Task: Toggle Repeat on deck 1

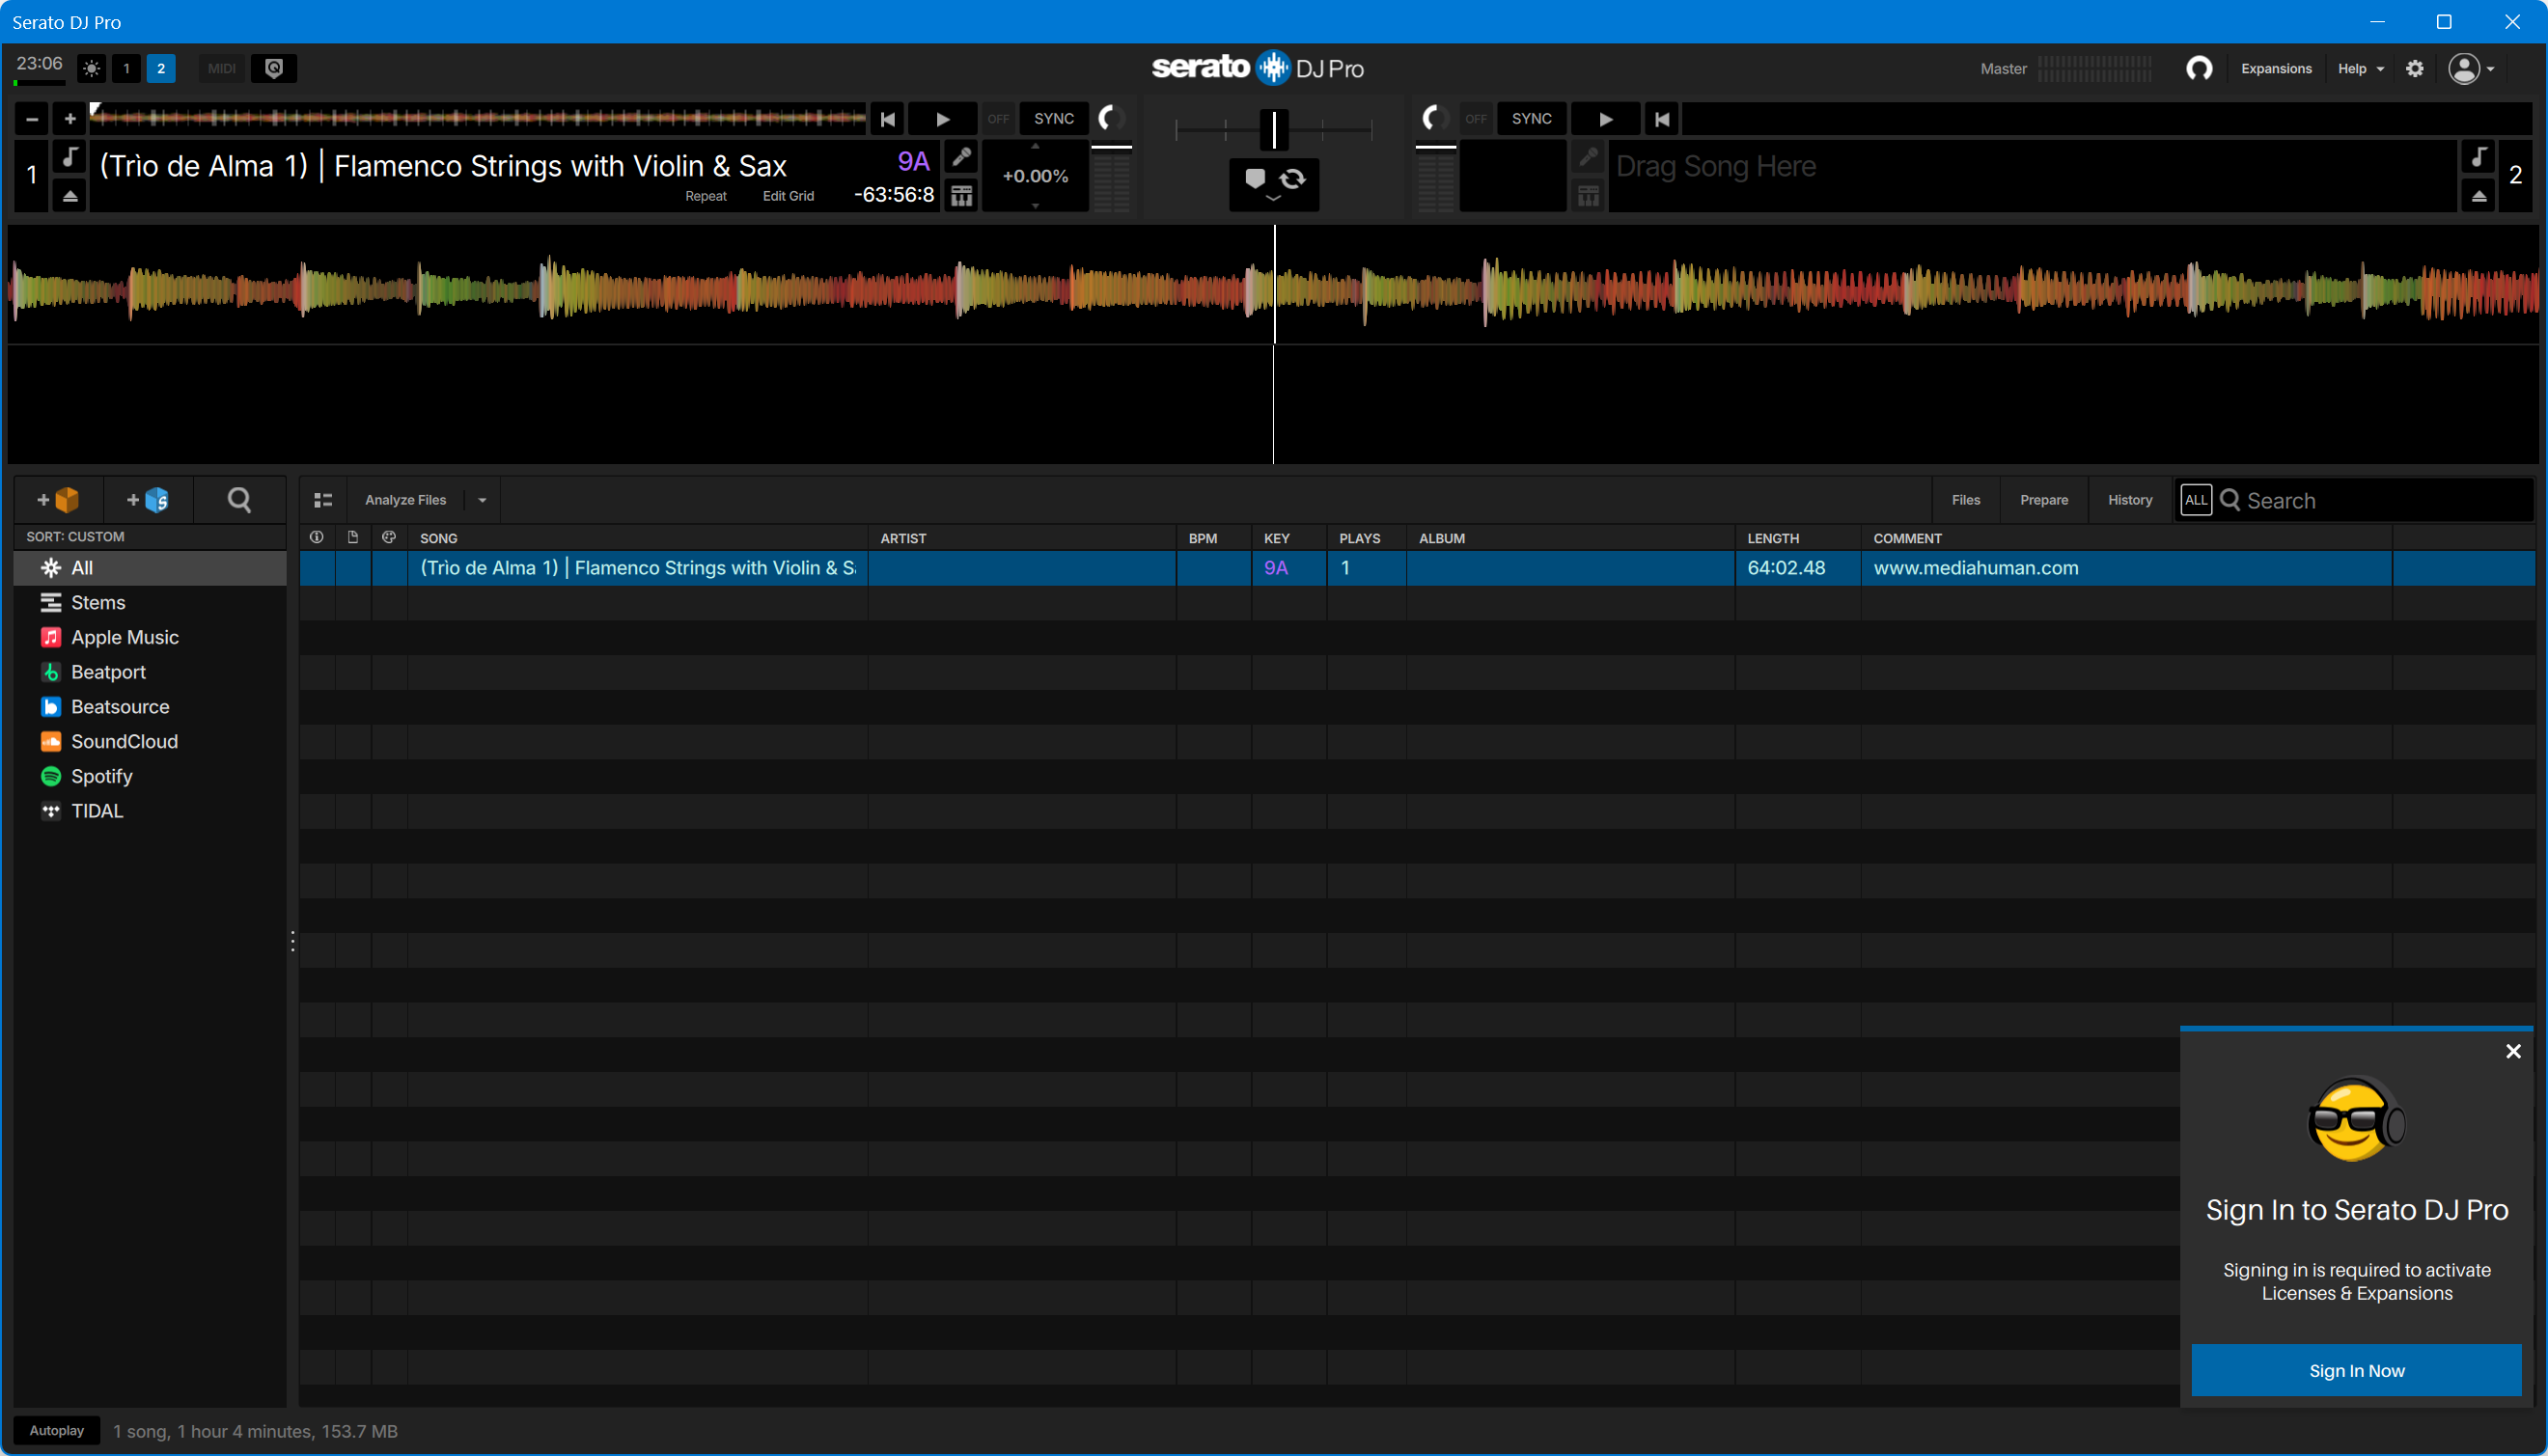Action: click(706, 196)
